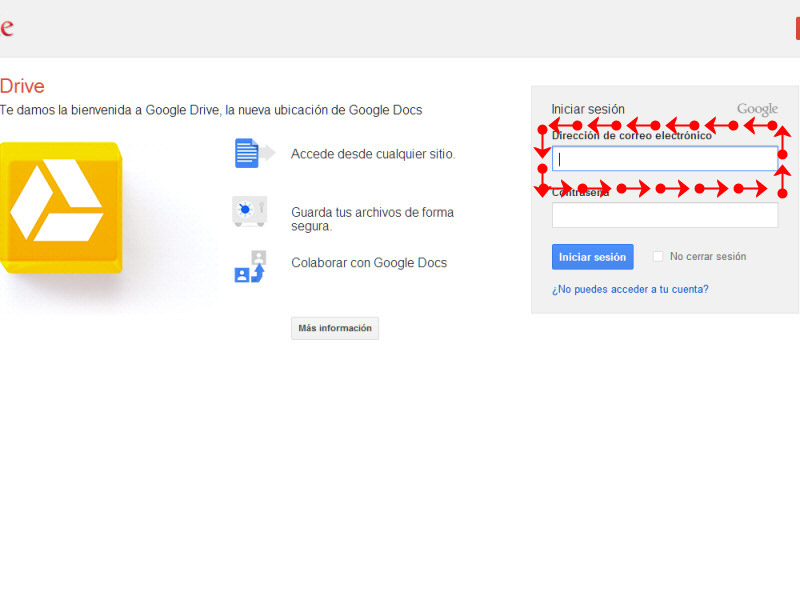Click the red Drive heading
The image size is (800, 600).
[22, 86]
